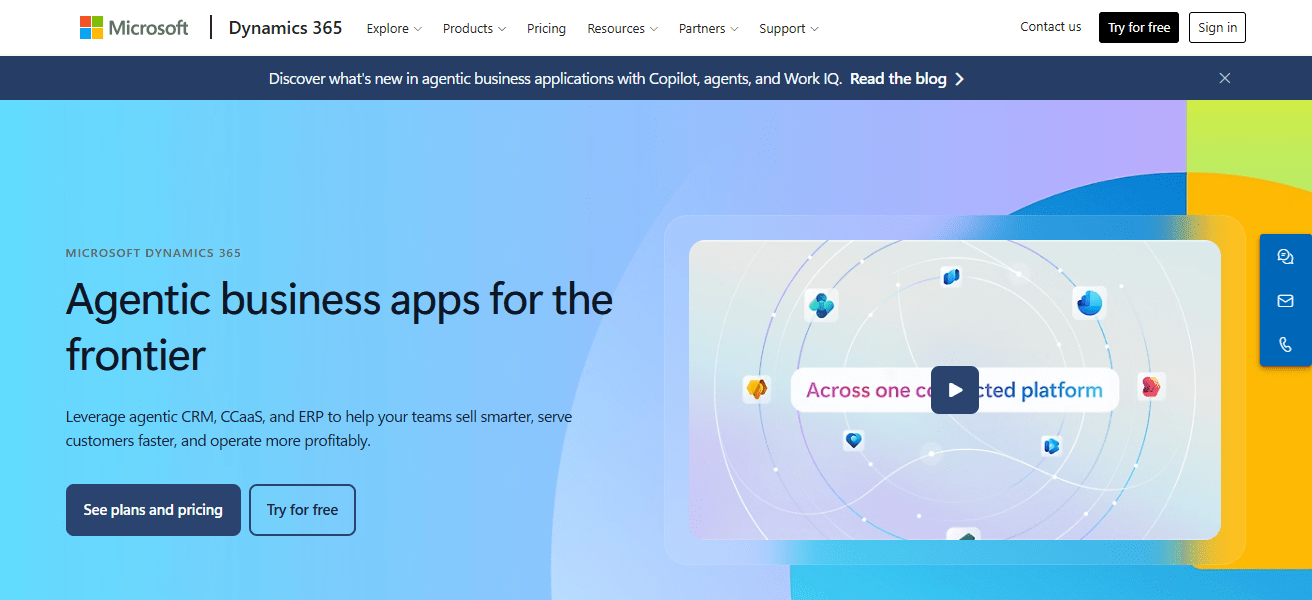Click See plans and pricing button
Image resolution: width=1312 pixels, height=600 pixels.
point(153,510)
